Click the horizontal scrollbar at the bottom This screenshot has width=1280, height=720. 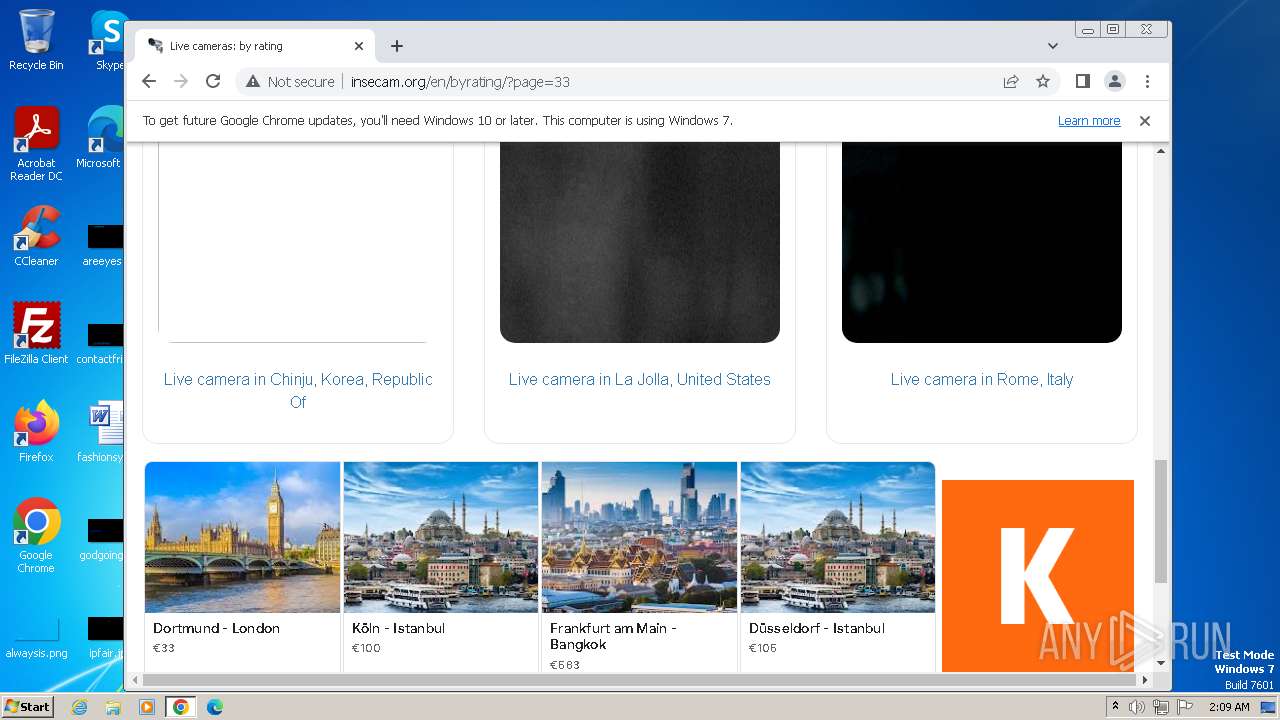pyautogui.click(x=640, y=680)
